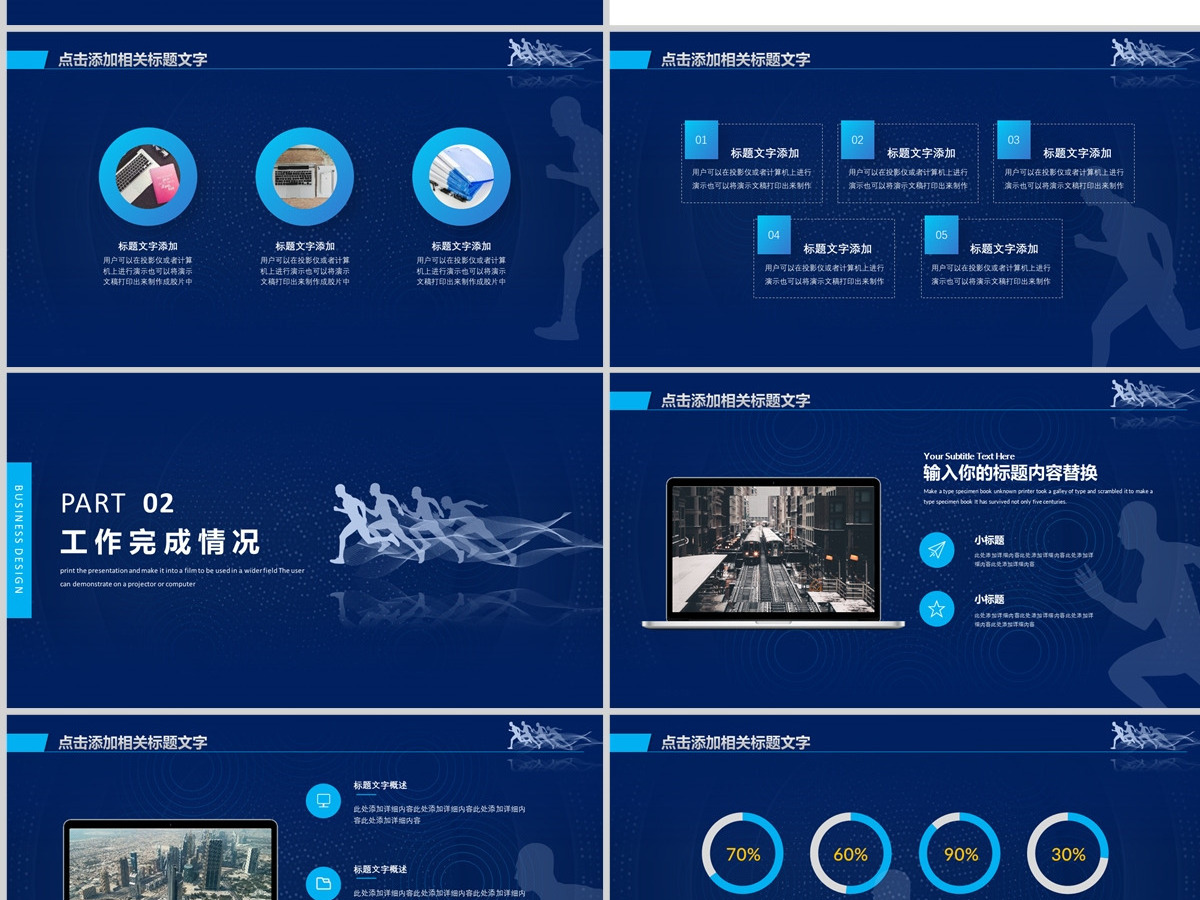Click the 点击添加相关标题文字 title on the train laptop slide

pos(736,400)
